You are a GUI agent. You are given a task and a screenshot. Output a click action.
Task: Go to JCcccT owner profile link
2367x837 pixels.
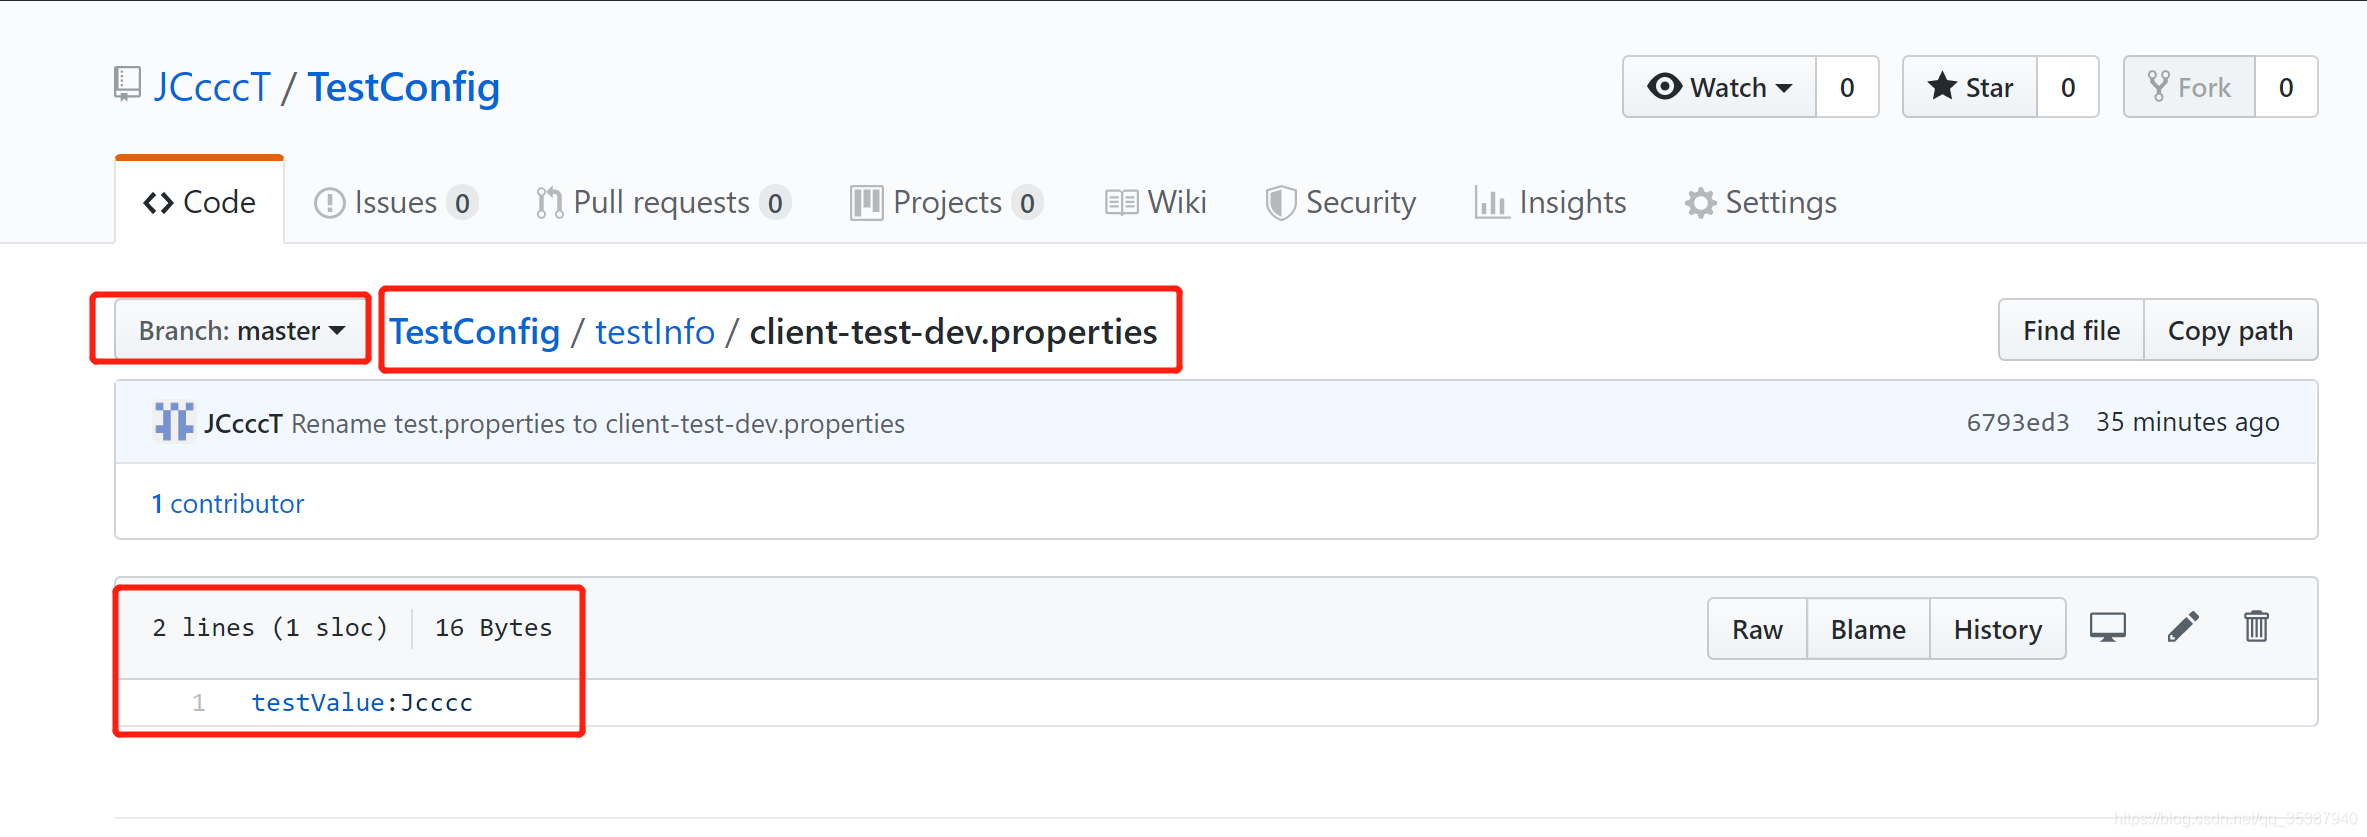tap(212, 87)
